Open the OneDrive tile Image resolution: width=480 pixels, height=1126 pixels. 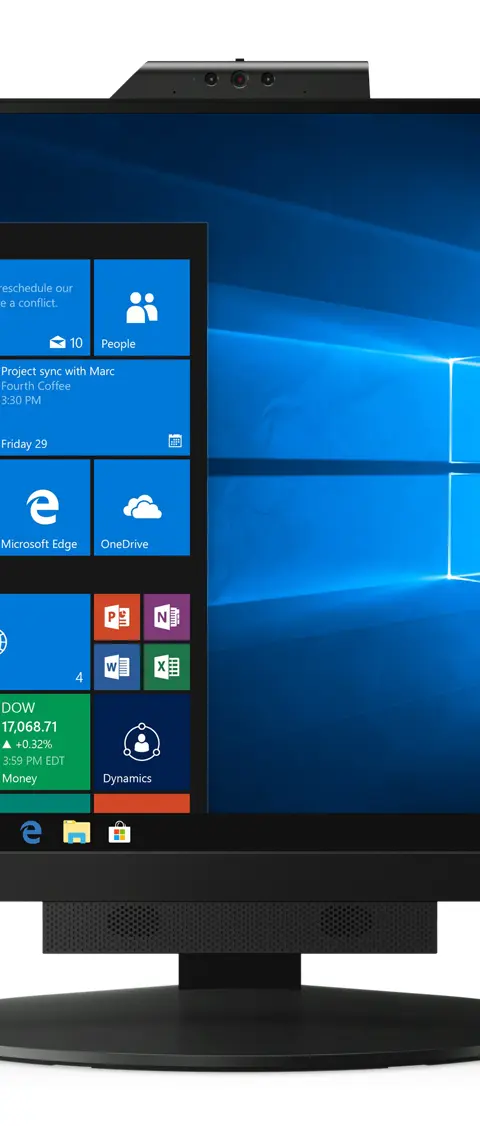[142, 507]
